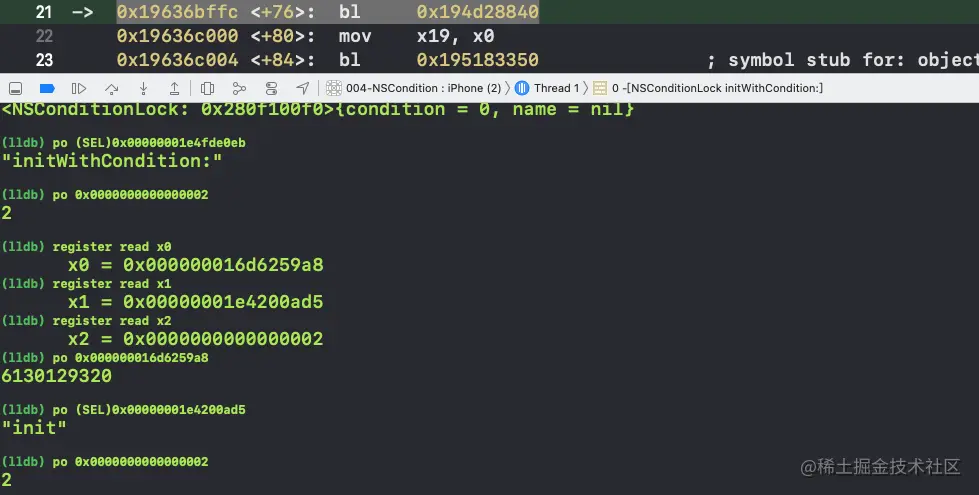The image size is (979, 495).
Task: Click the stack frame icon before frame 0
Action: click(600, 88)
